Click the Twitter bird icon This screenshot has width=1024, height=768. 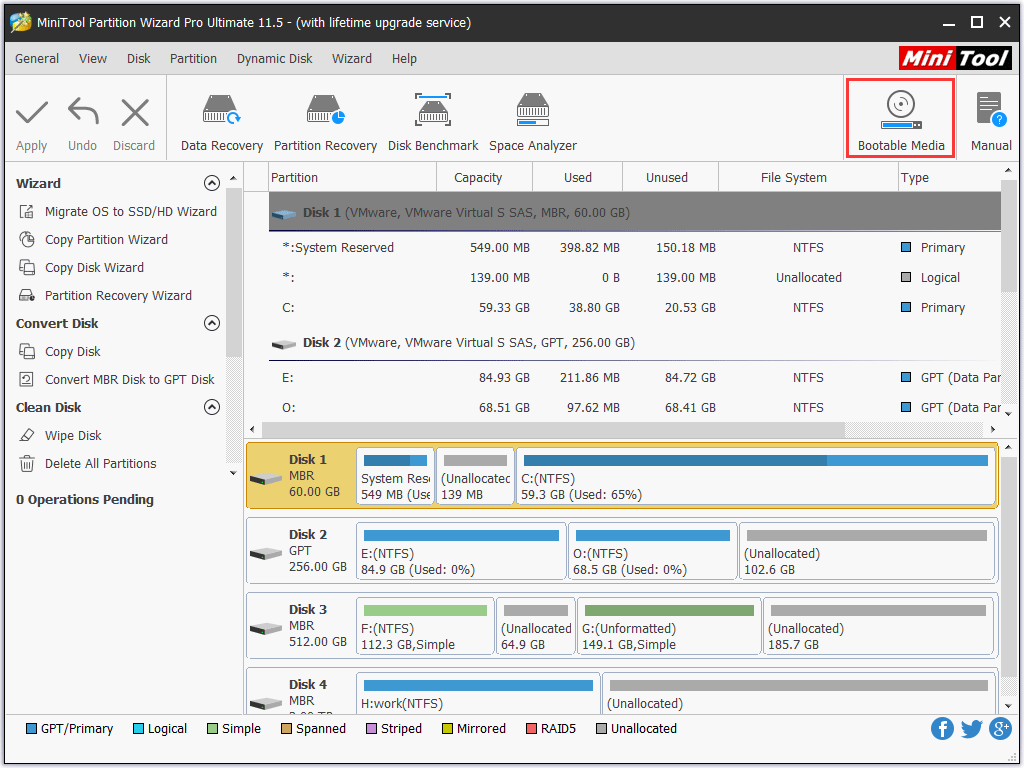971,728
